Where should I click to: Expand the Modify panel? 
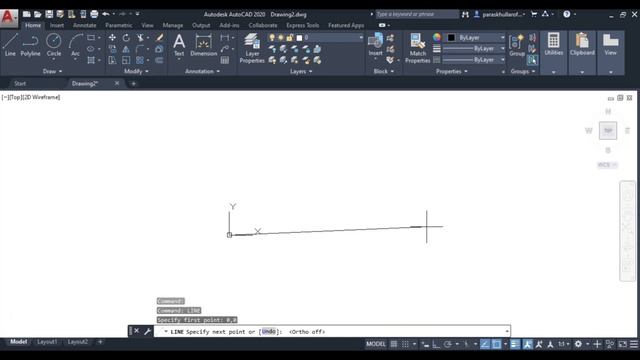click(x=136, y=71)
